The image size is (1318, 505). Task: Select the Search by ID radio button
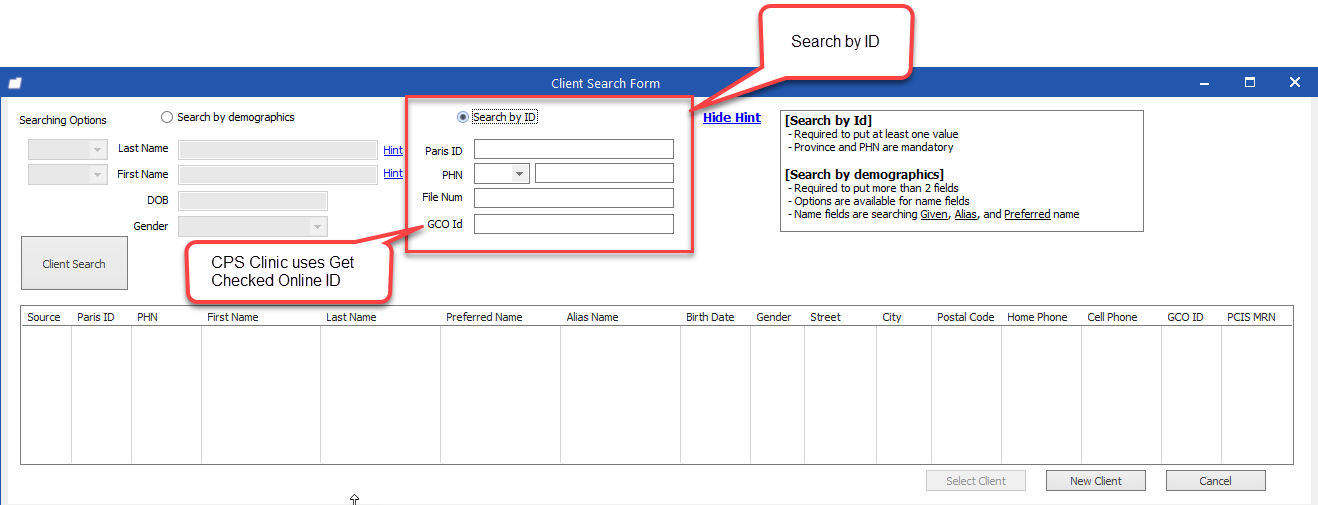(463, 117)
